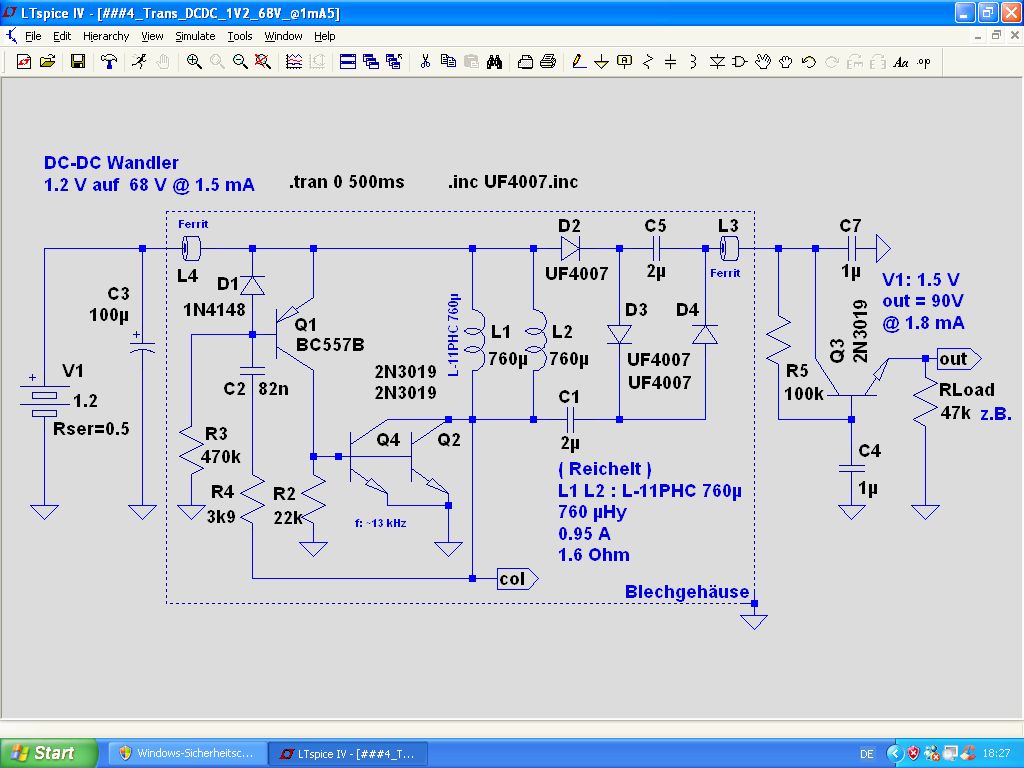Open the Tools menu

(x=240, y=36)
